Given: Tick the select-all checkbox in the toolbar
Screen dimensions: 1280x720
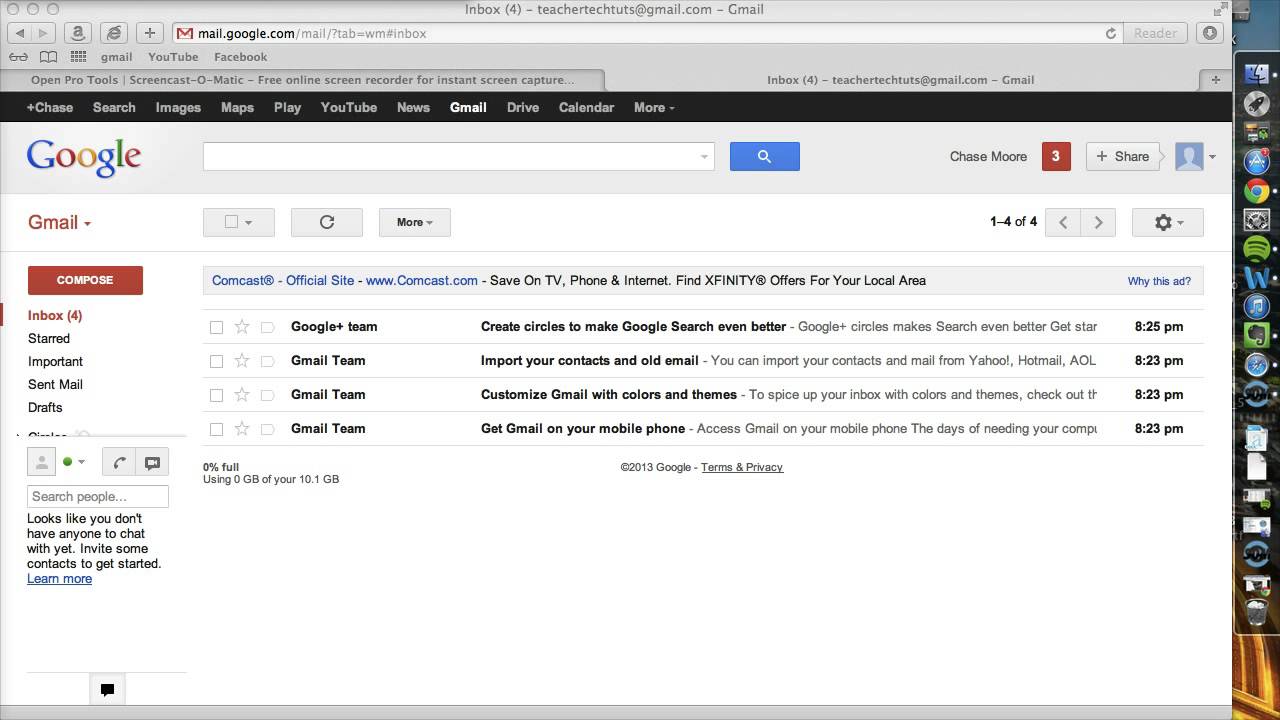Looking at the screenshot, I should (231, 222).
